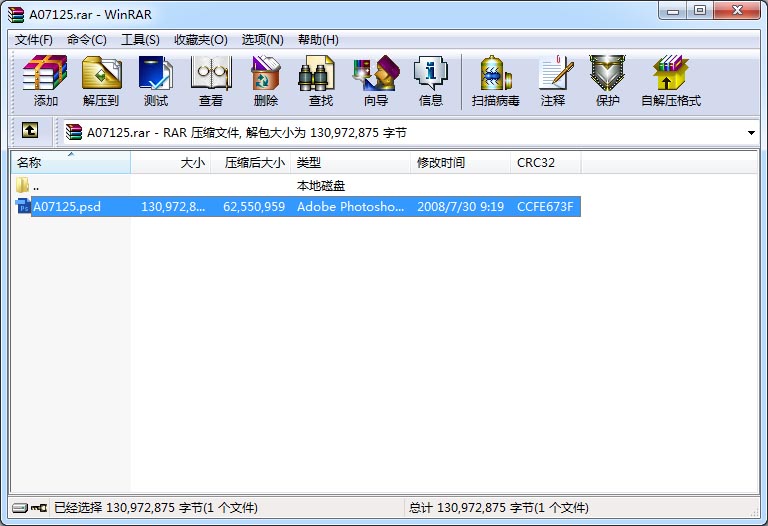Open the 选项(N) menu
This screenshot has height=526, width=768.
coord(263,40)
